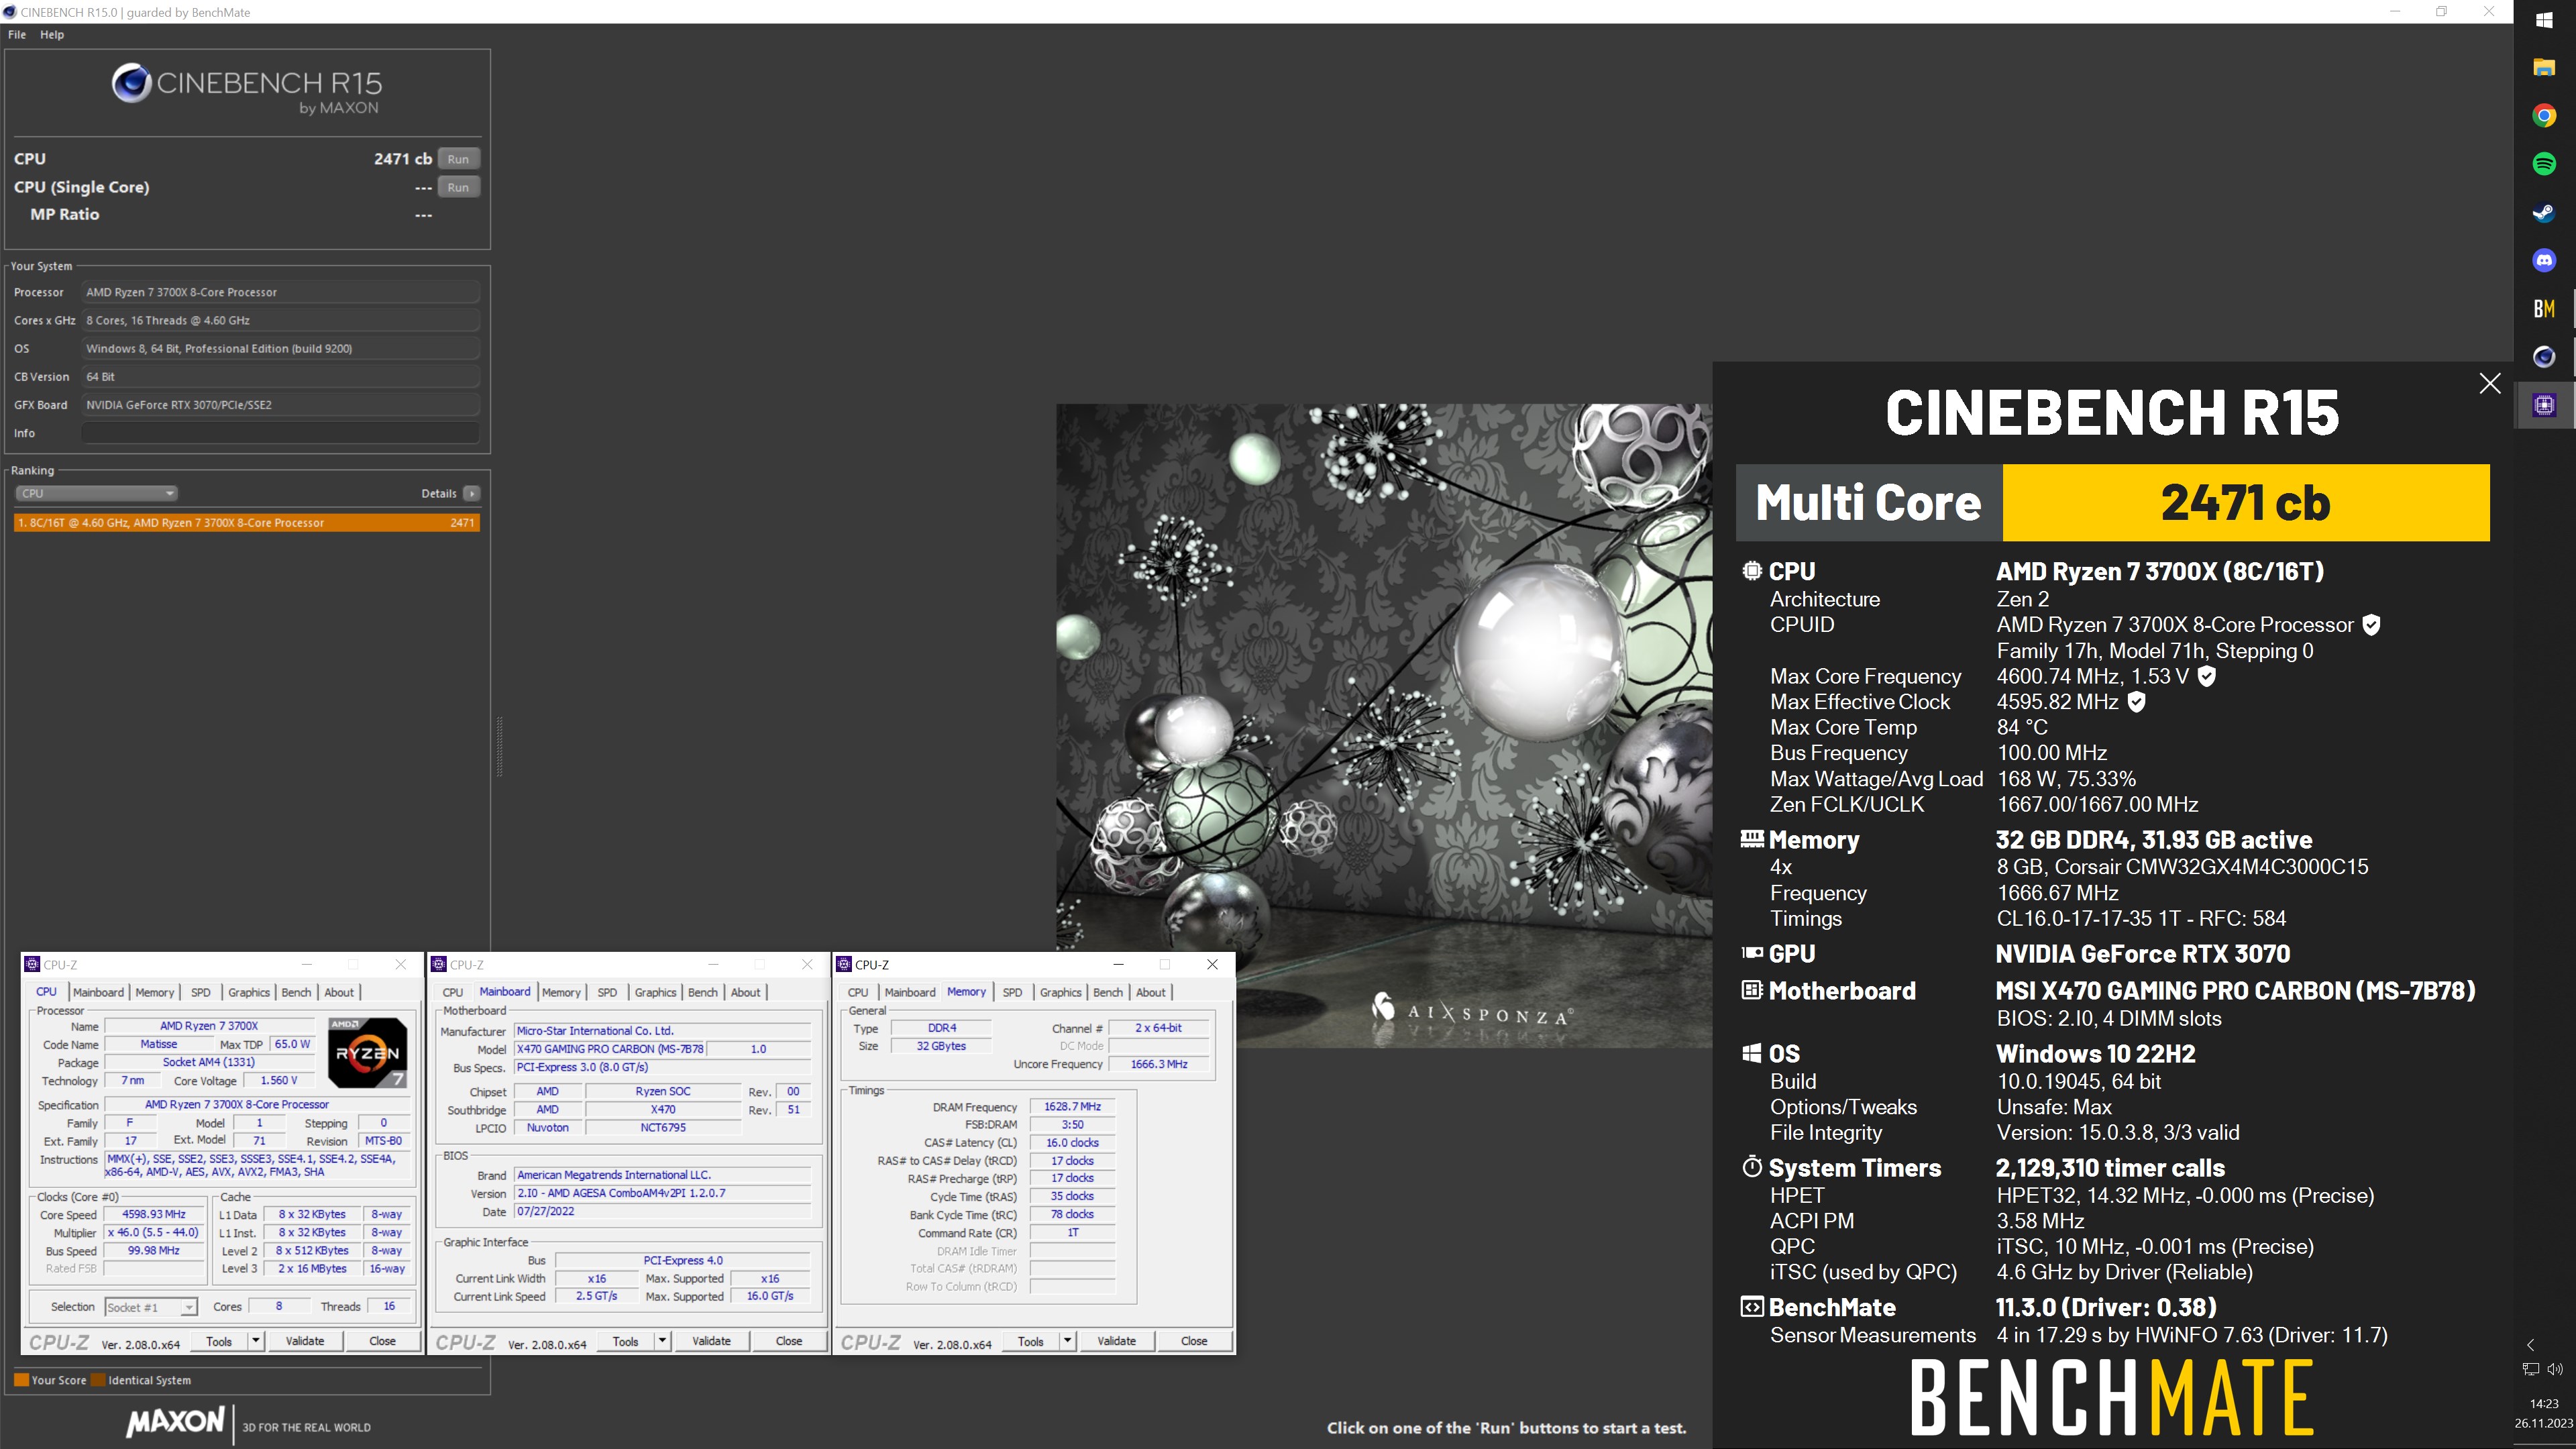Open Steam from the taskbar
2576x1449 pixels.
(2544, 212)
